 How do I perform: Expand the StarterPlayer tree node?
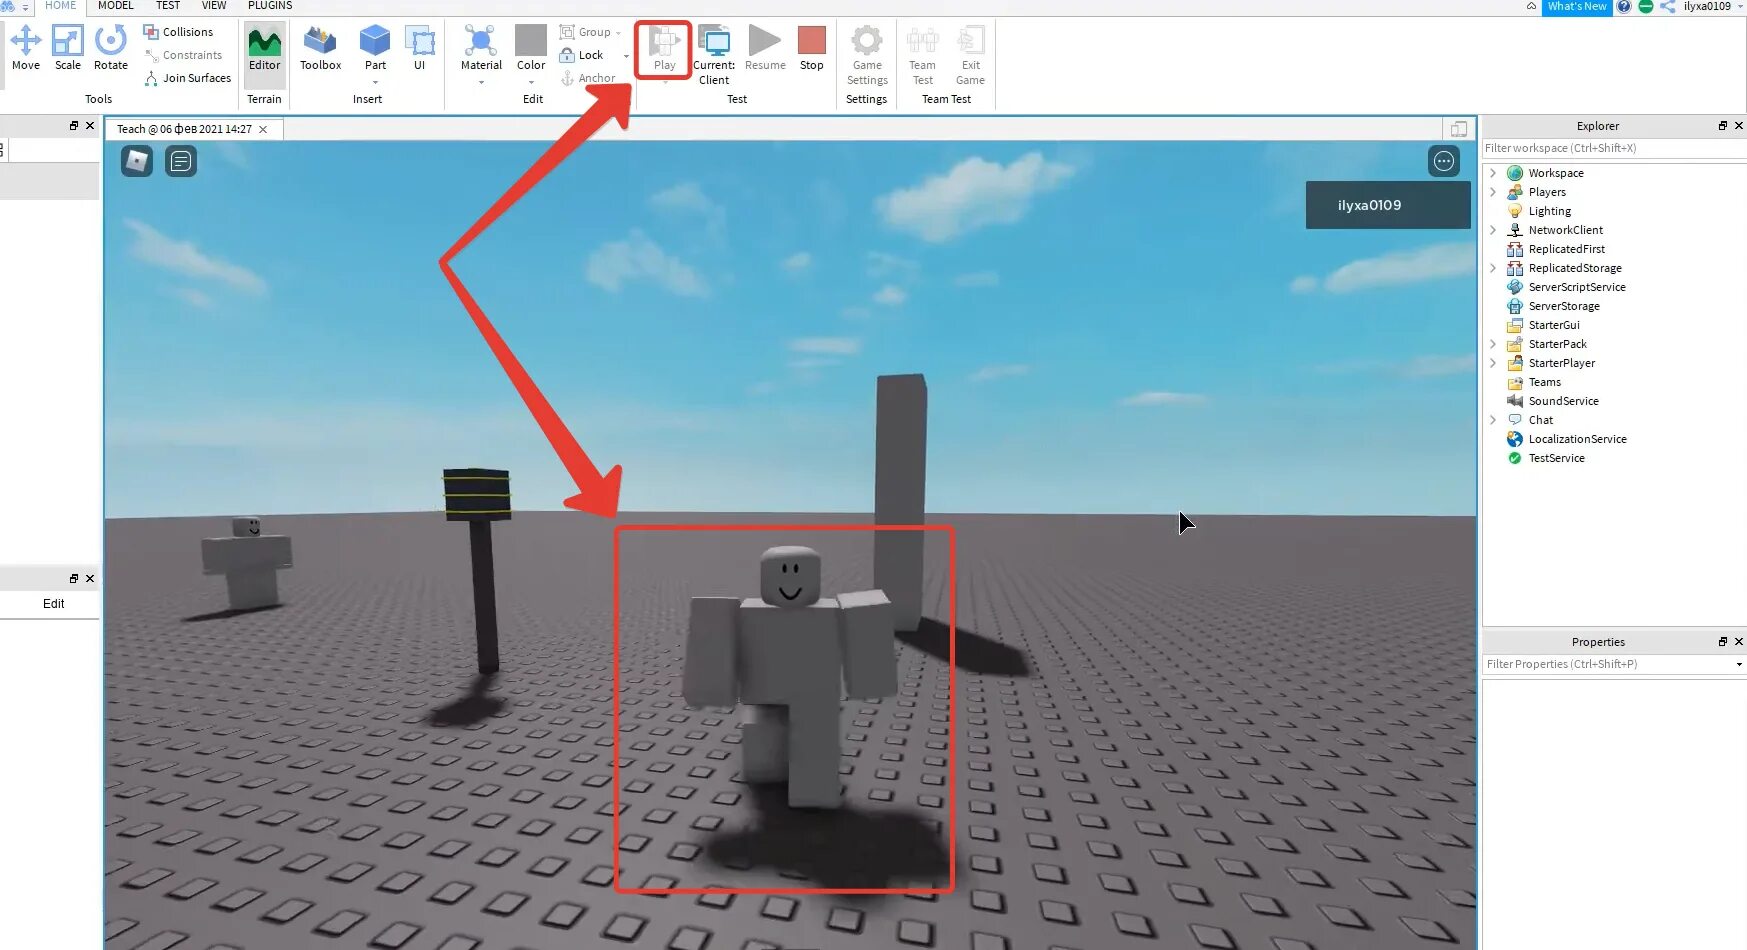[x=1493, y=363]
